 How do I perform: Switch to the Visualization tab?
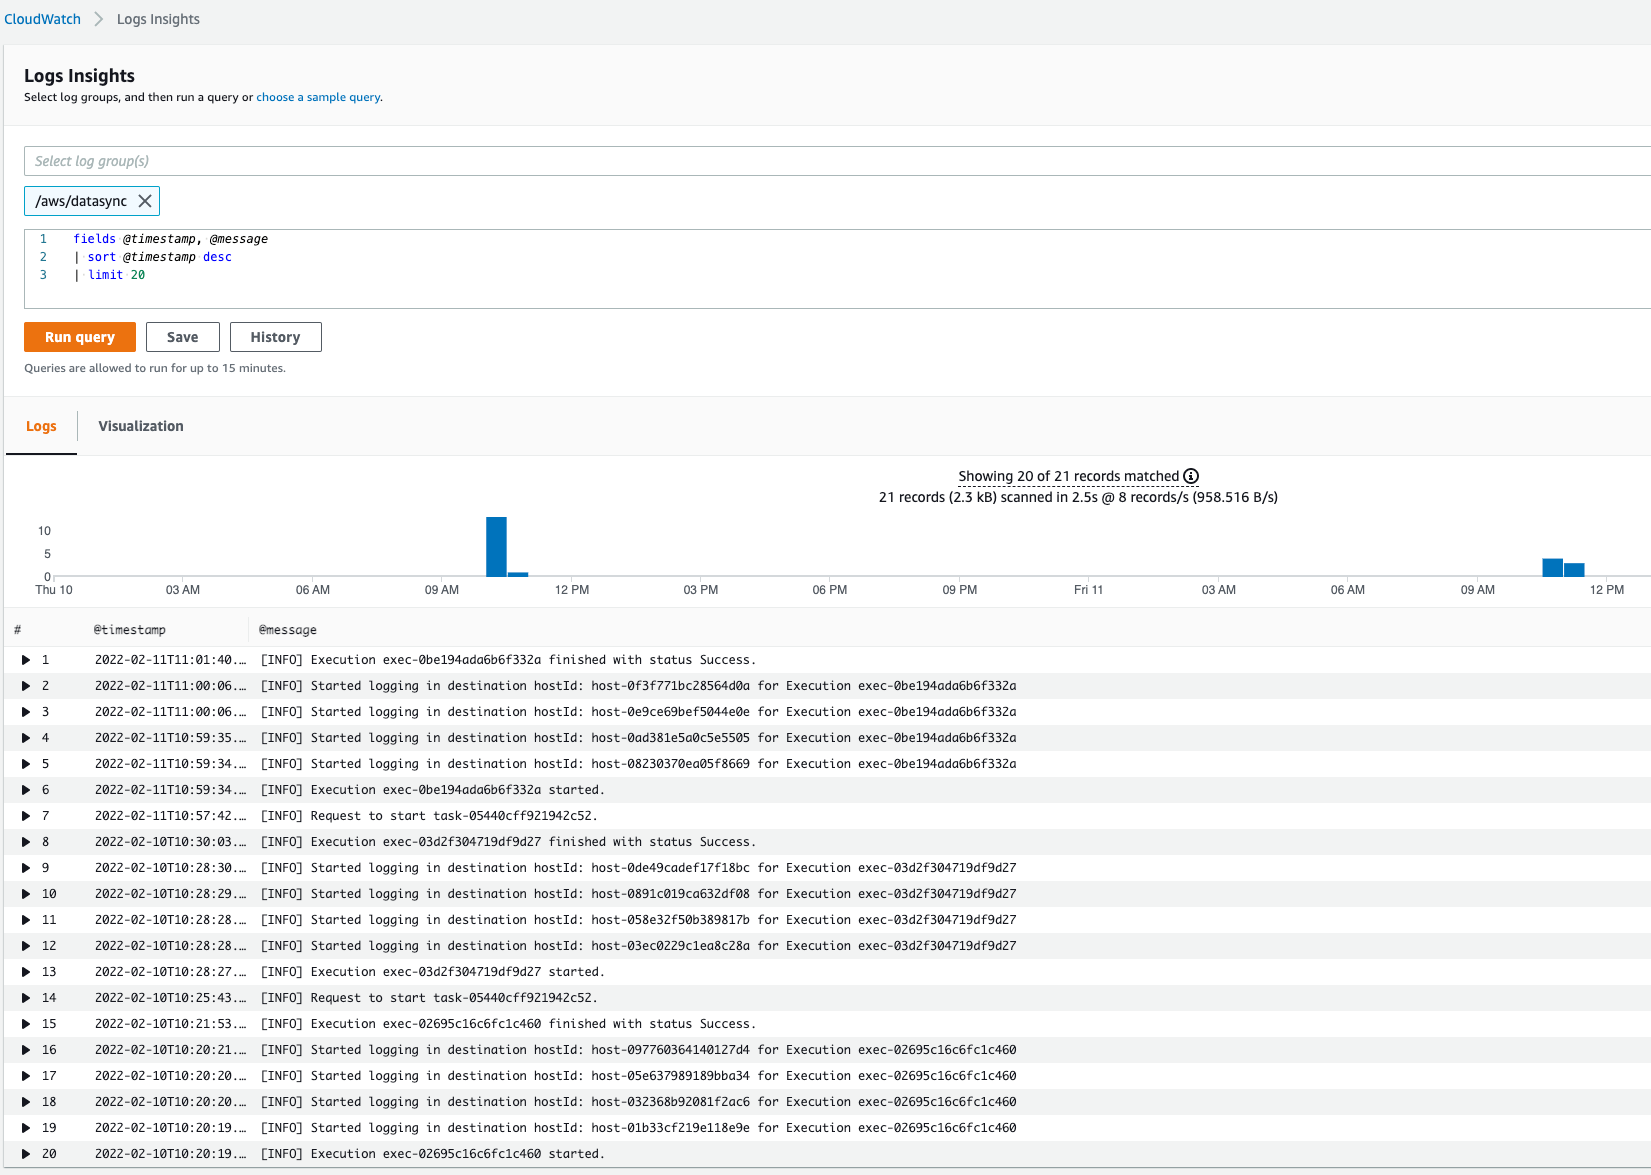(x=140, y=426)
